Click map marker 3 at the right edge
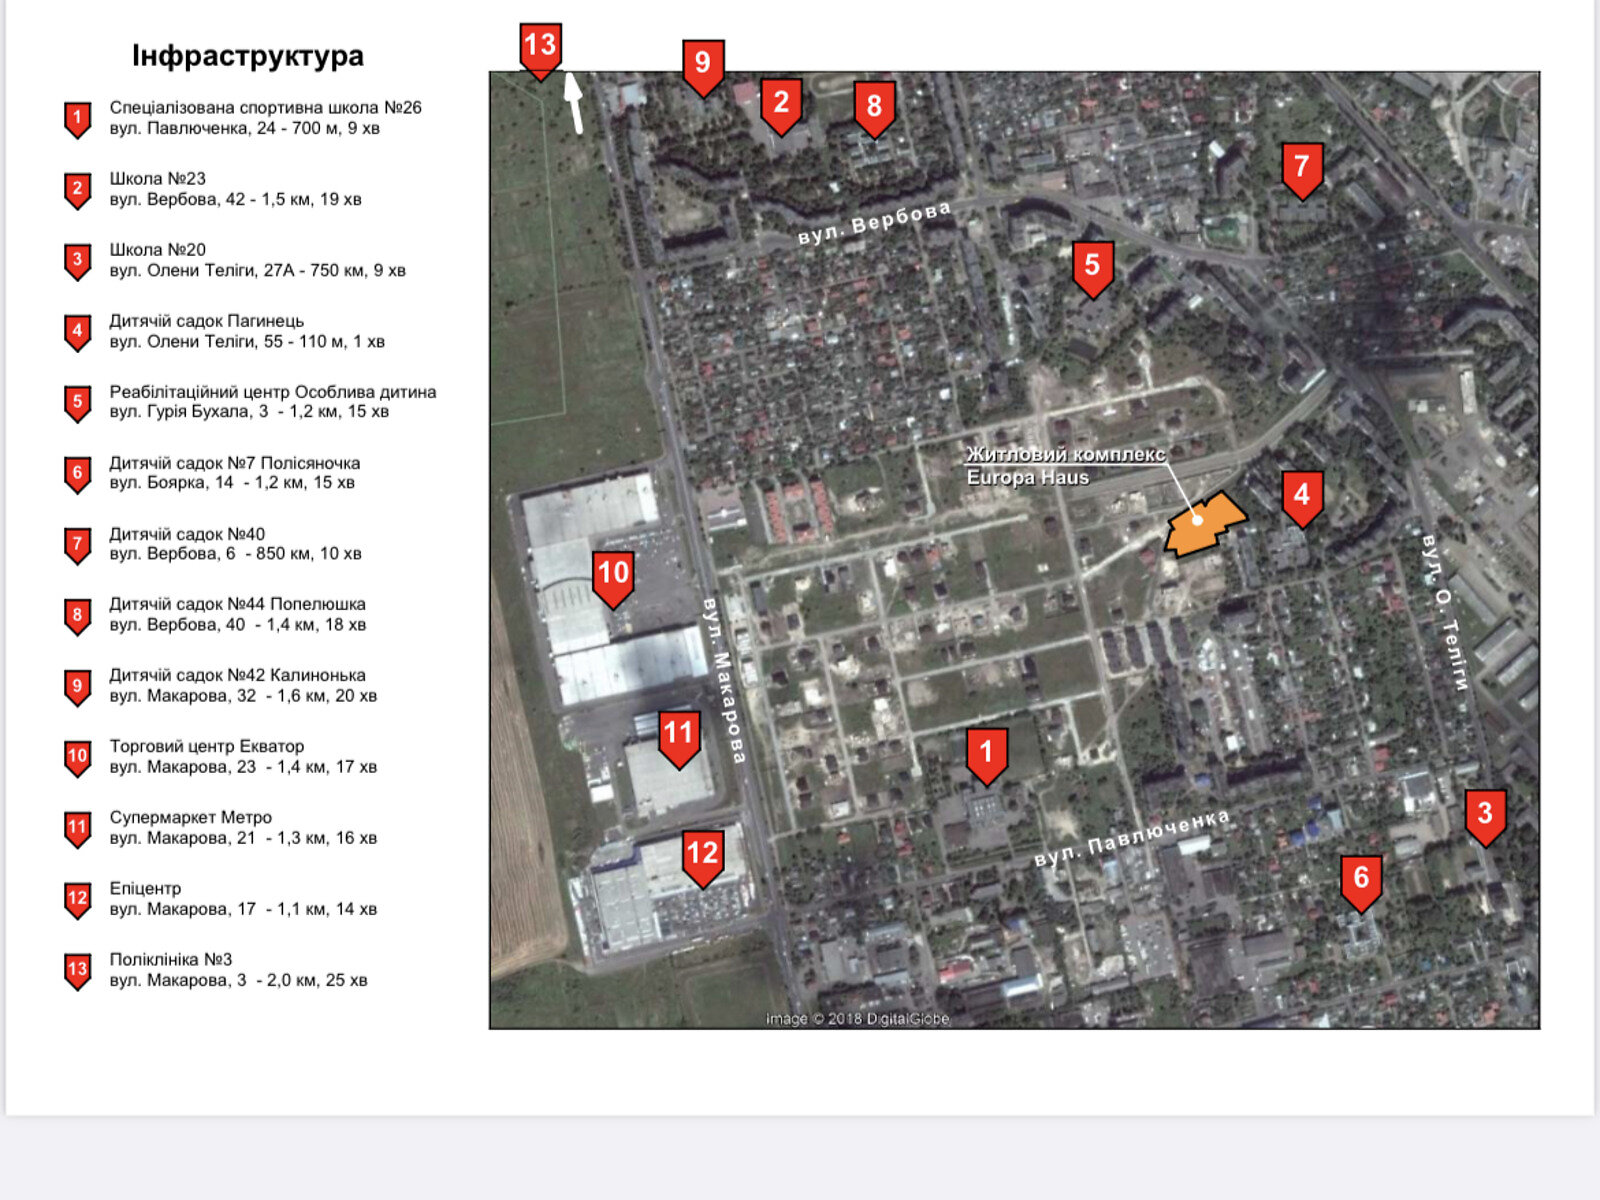This screenshot has height=1200, width=1600. [1485, 818]
